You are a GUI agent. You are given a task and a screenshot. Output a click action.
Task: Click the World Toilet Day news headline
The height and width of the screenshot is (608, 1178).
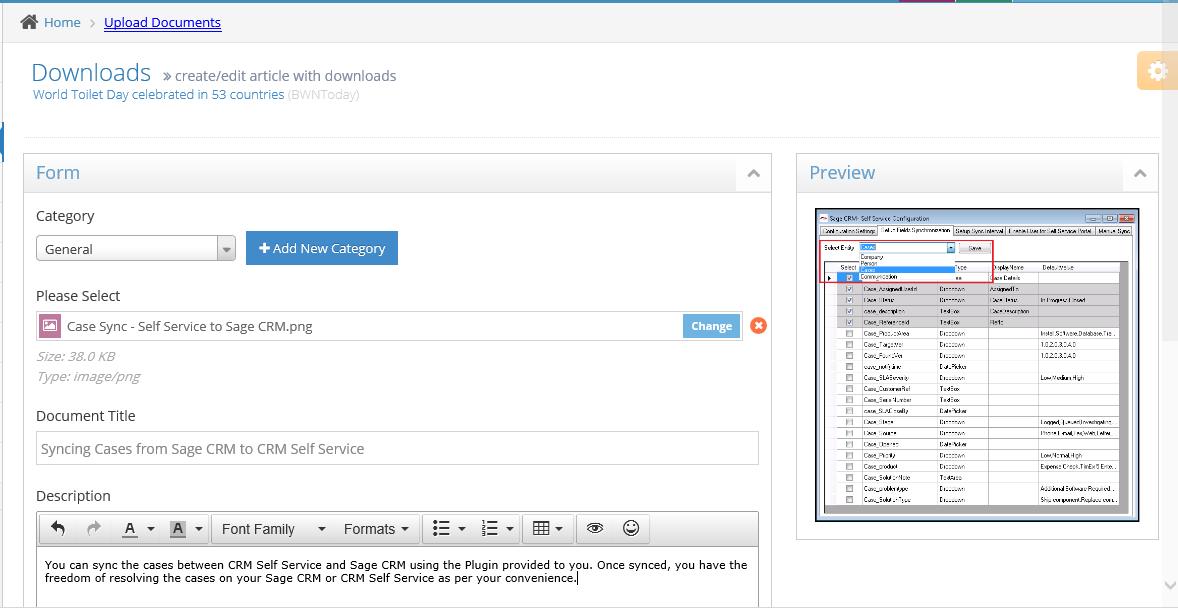click(159, 95)
